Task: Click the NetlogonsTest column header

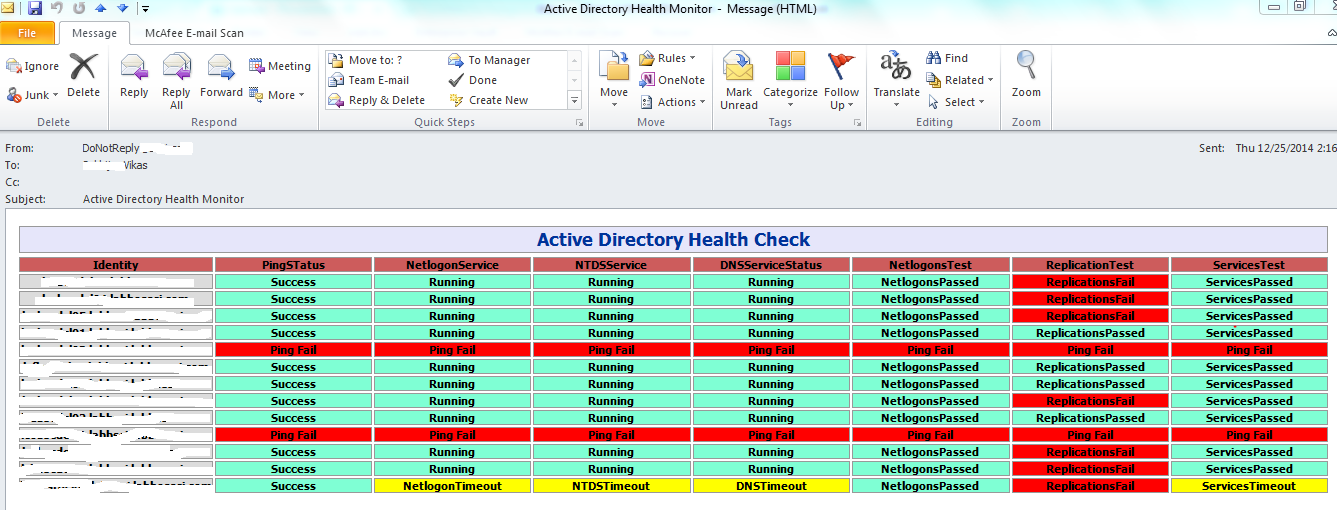Action: coord(930,265)
